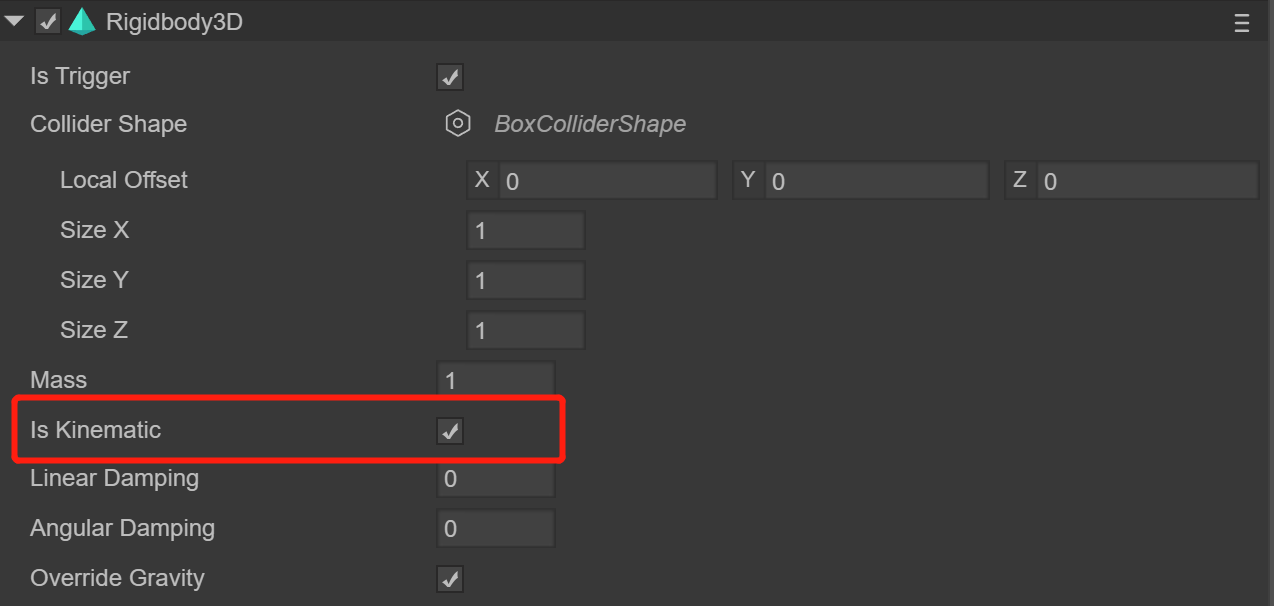Focus the Size Y value field
This screenshot has width=1274, height=606.
526,281
